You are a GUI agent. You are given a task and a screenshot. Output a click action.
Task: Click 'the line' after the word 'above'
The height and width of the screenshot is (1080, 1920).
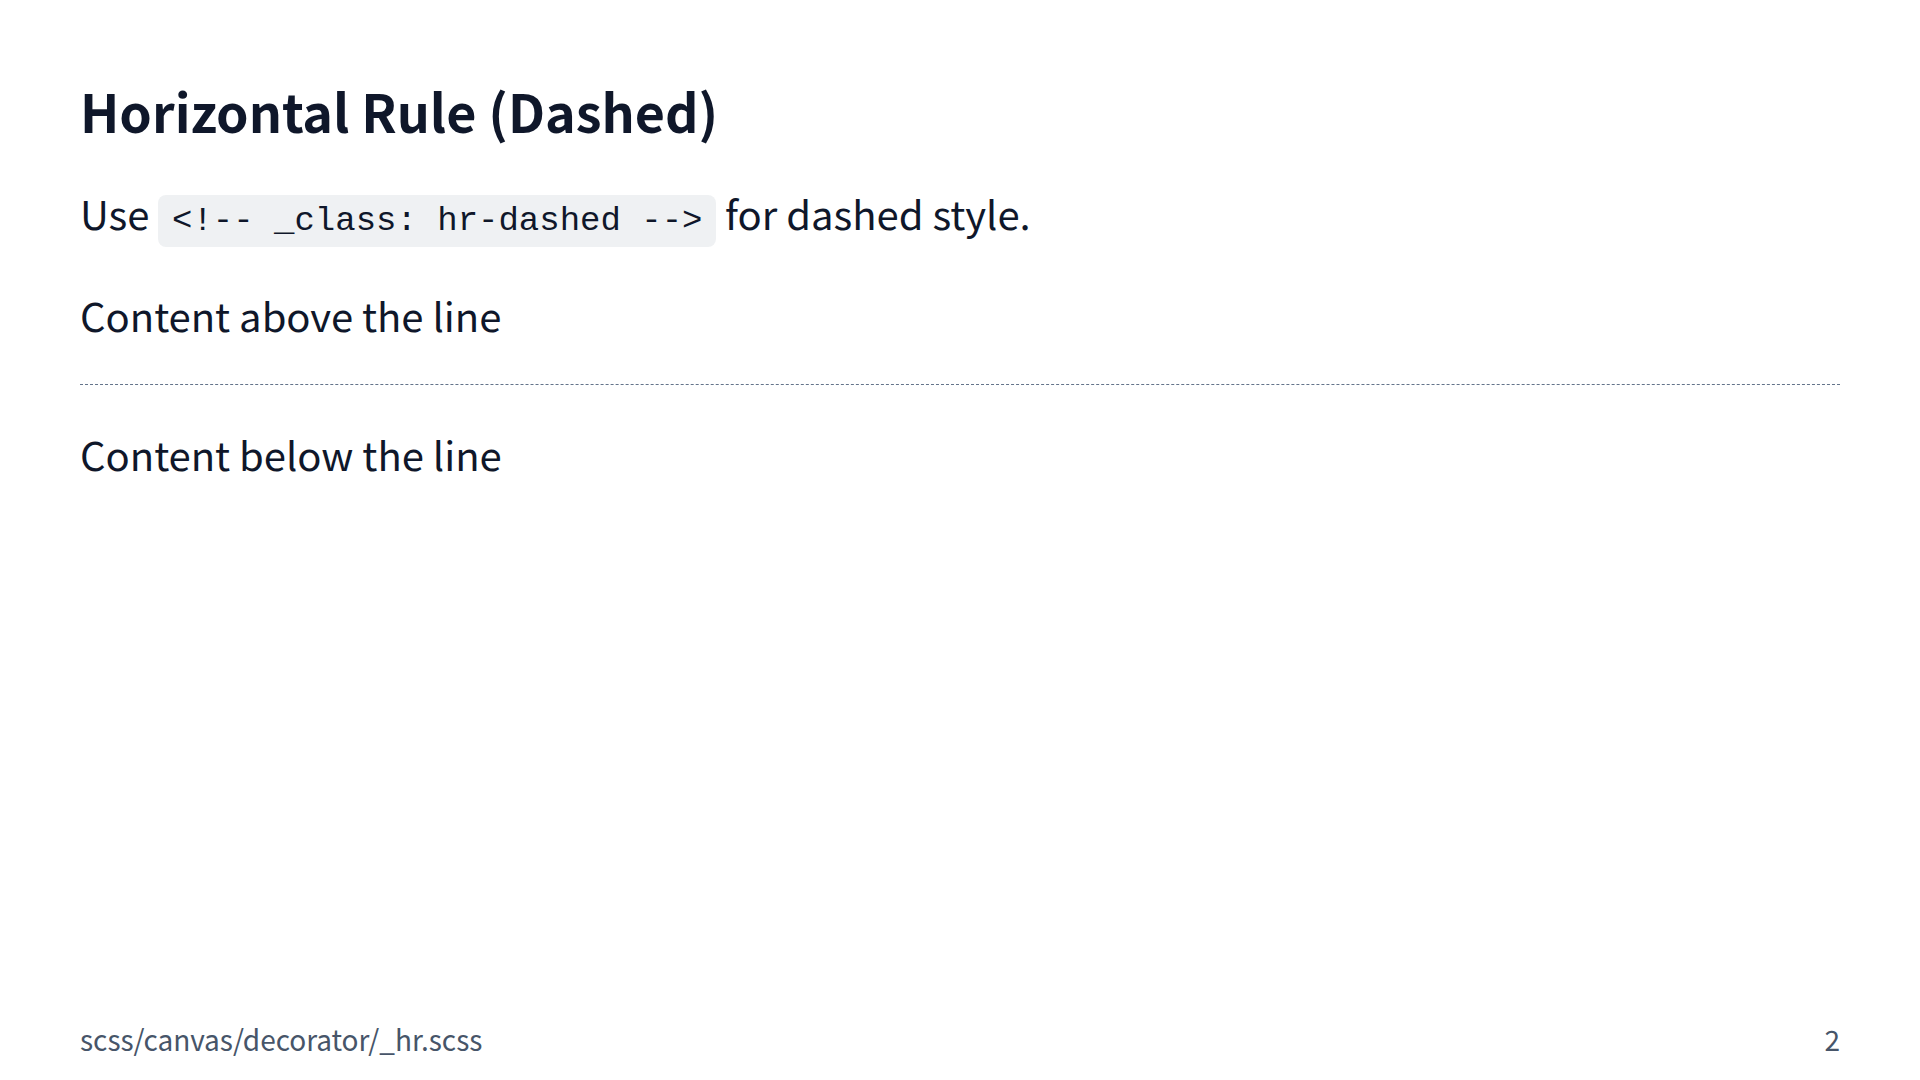431,319
